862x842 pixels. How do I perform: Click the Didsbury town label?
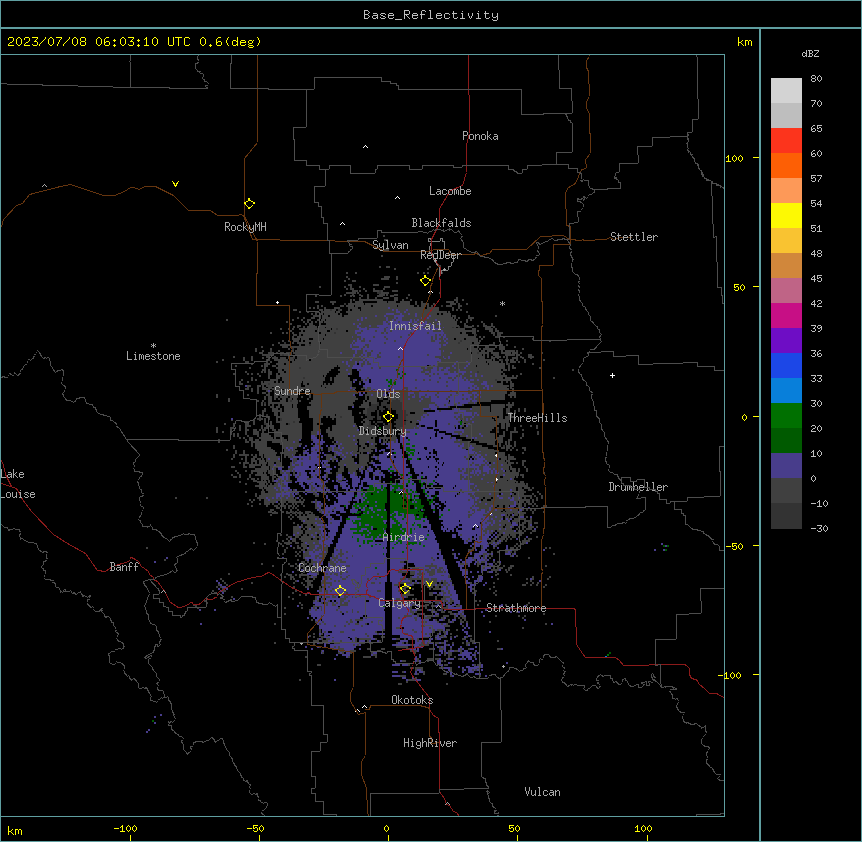point(383,431)
